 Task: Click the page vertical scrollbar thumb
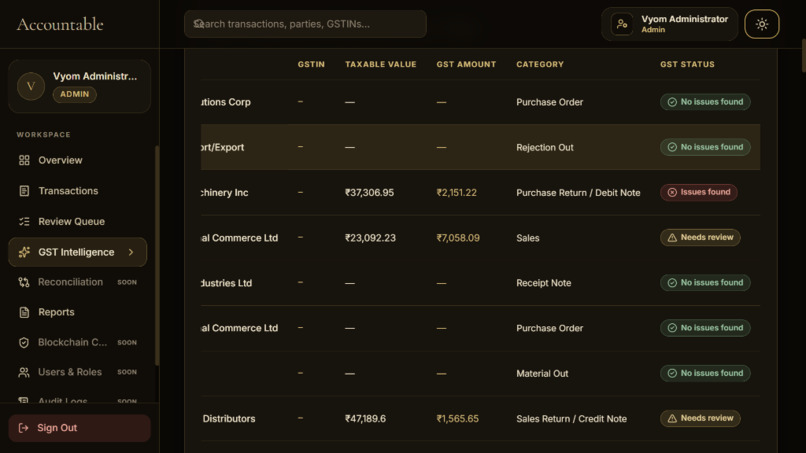pos(803,55)
